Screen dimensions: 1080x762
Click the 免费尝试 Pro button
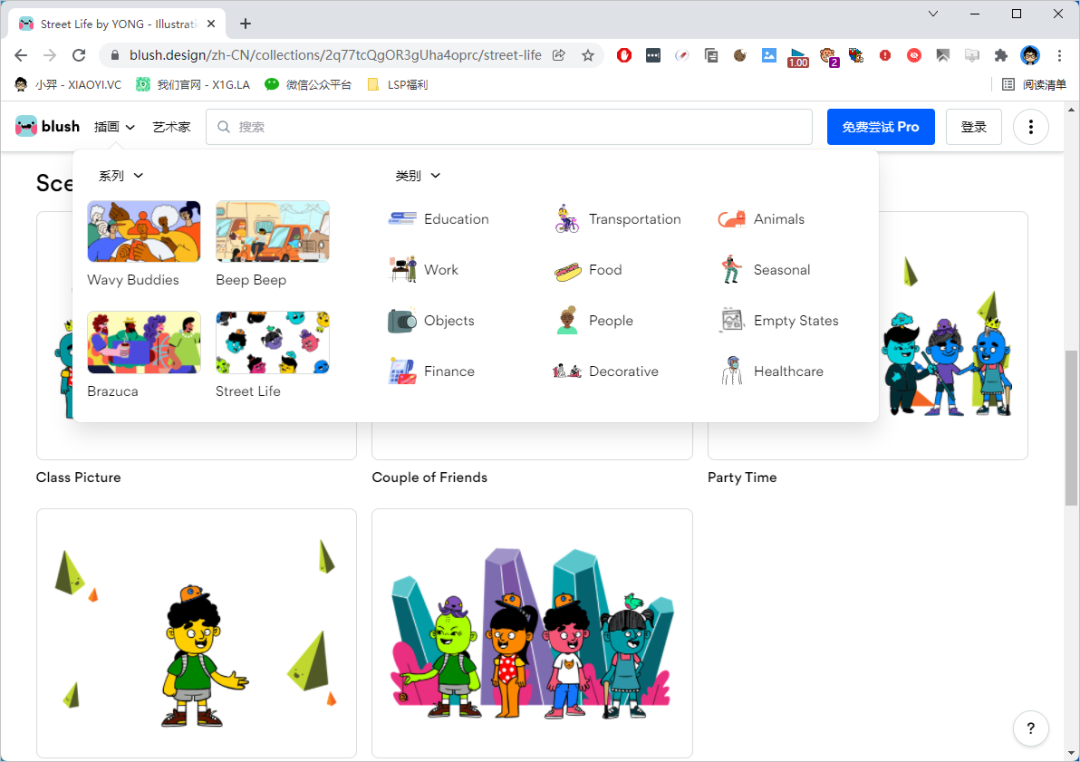tap(880, 127)
